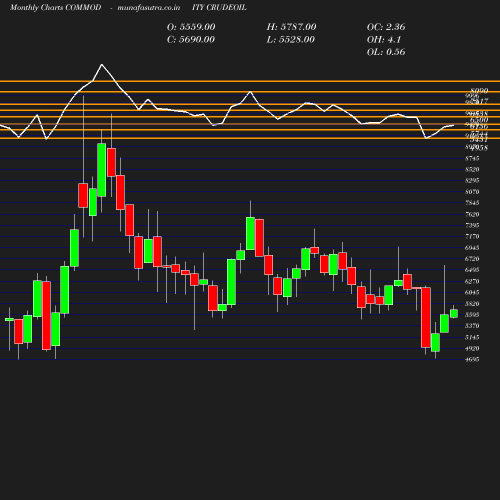Click the 6045 price axis label

click(472, 293)
